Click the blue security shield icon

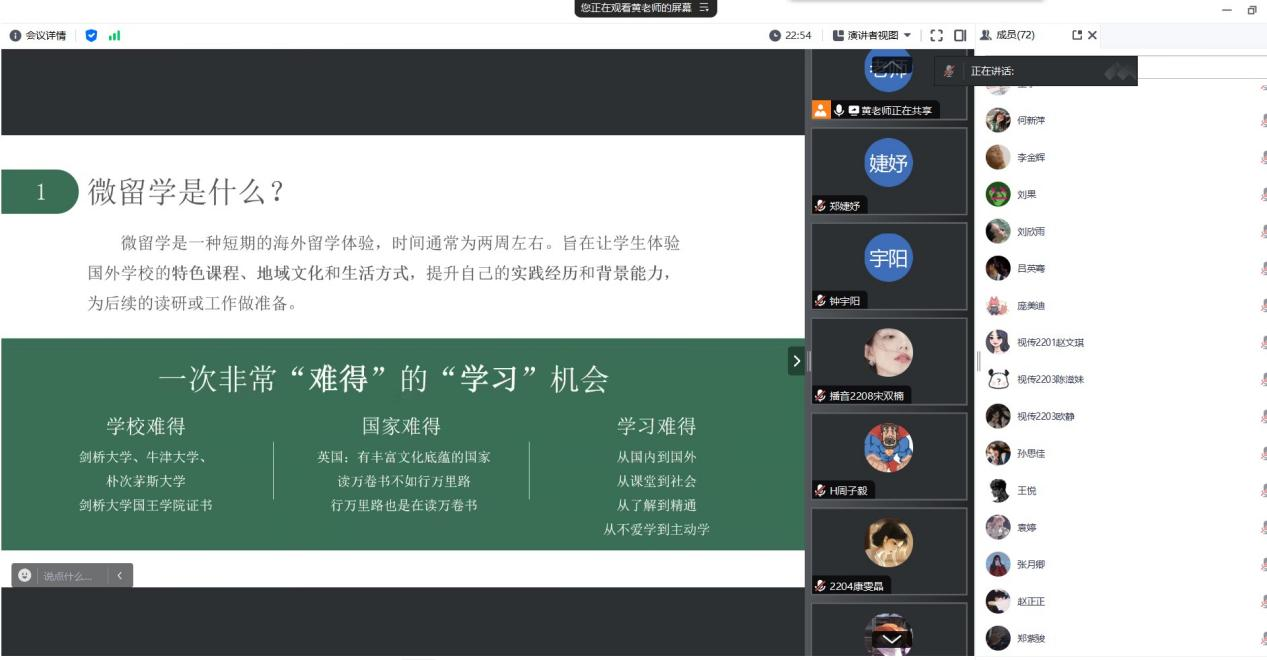coord(92,36)
